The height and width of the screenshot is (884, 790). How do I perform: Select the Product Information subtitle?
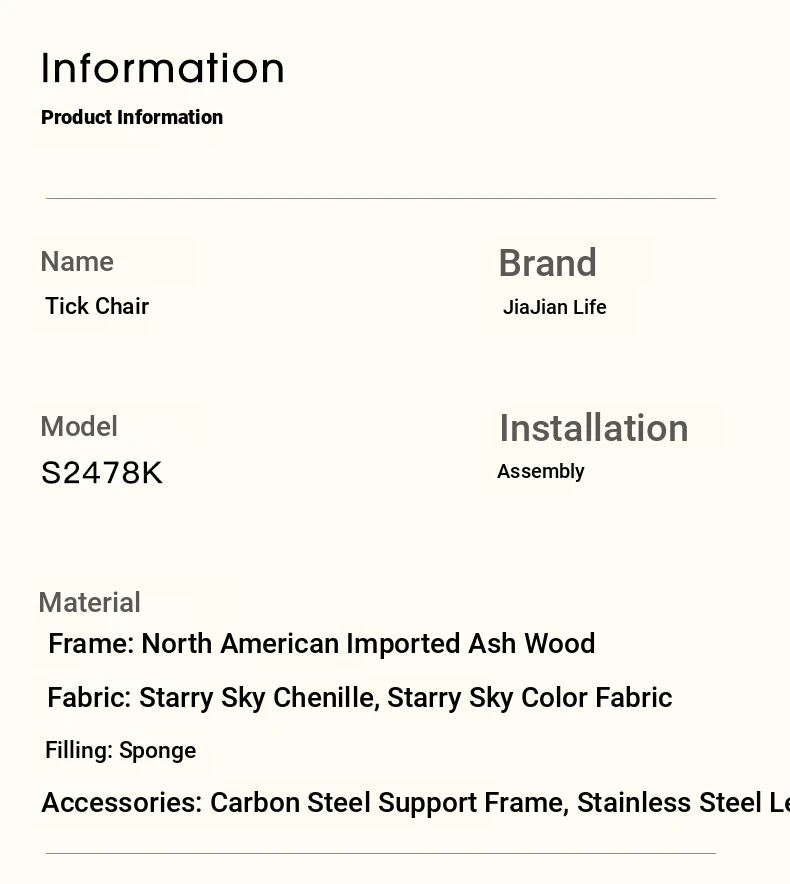coord(132,117)
